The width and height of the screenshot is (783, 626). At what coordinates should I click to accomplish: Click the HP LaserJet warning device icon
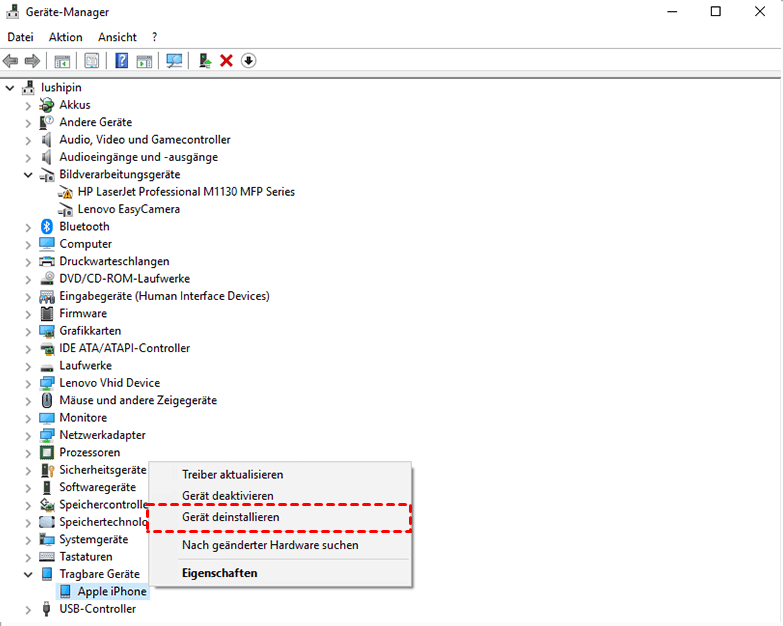(65, 192)
